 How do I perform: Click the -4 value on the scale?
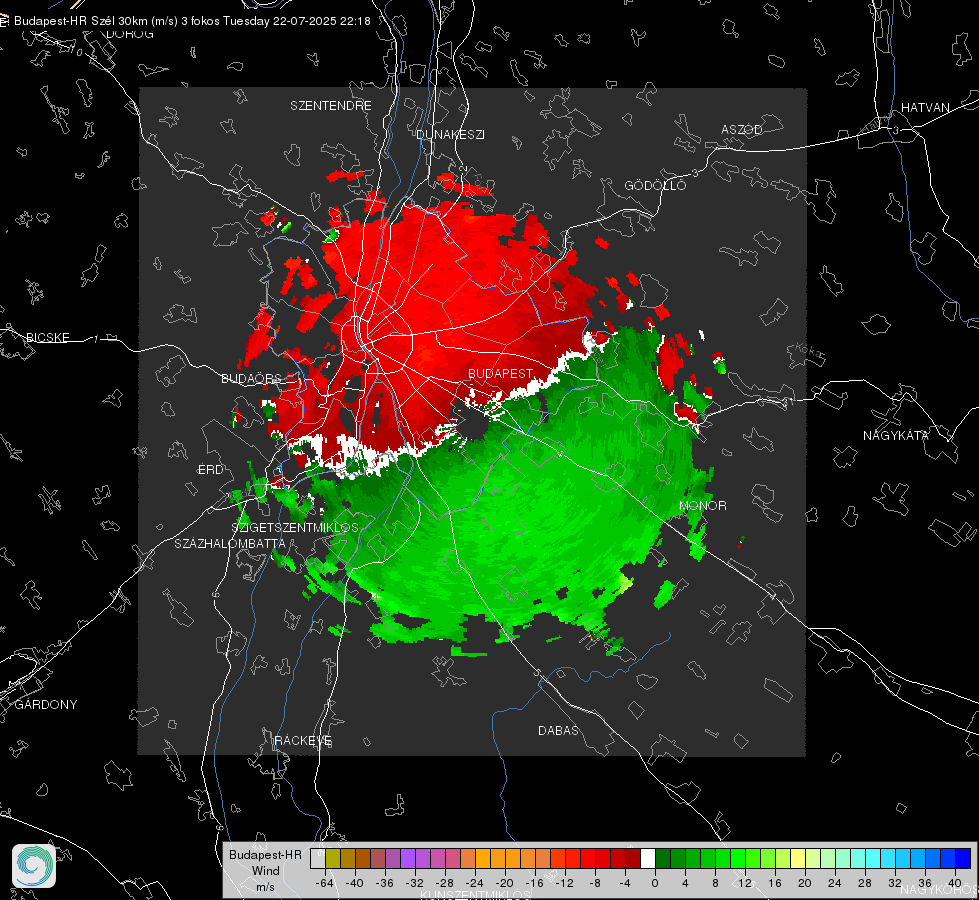point(625,883)
